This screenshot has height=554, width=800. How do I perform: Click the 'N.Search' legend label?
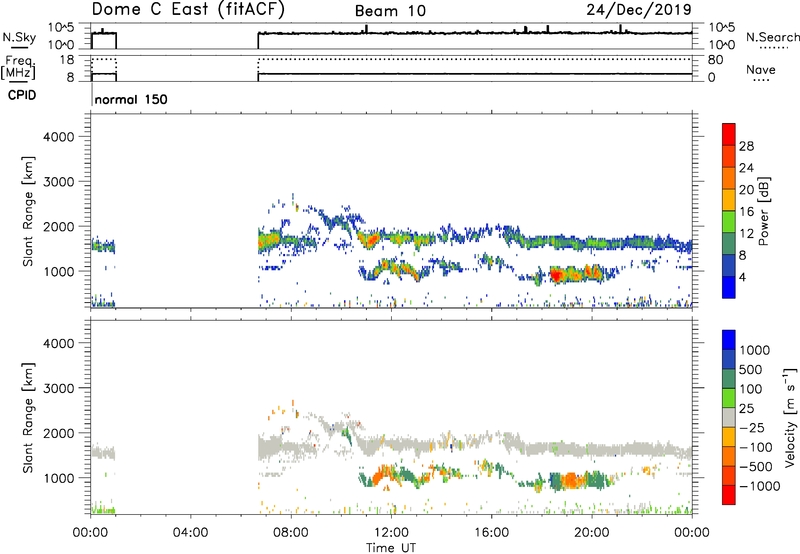(x=772, y=37)
